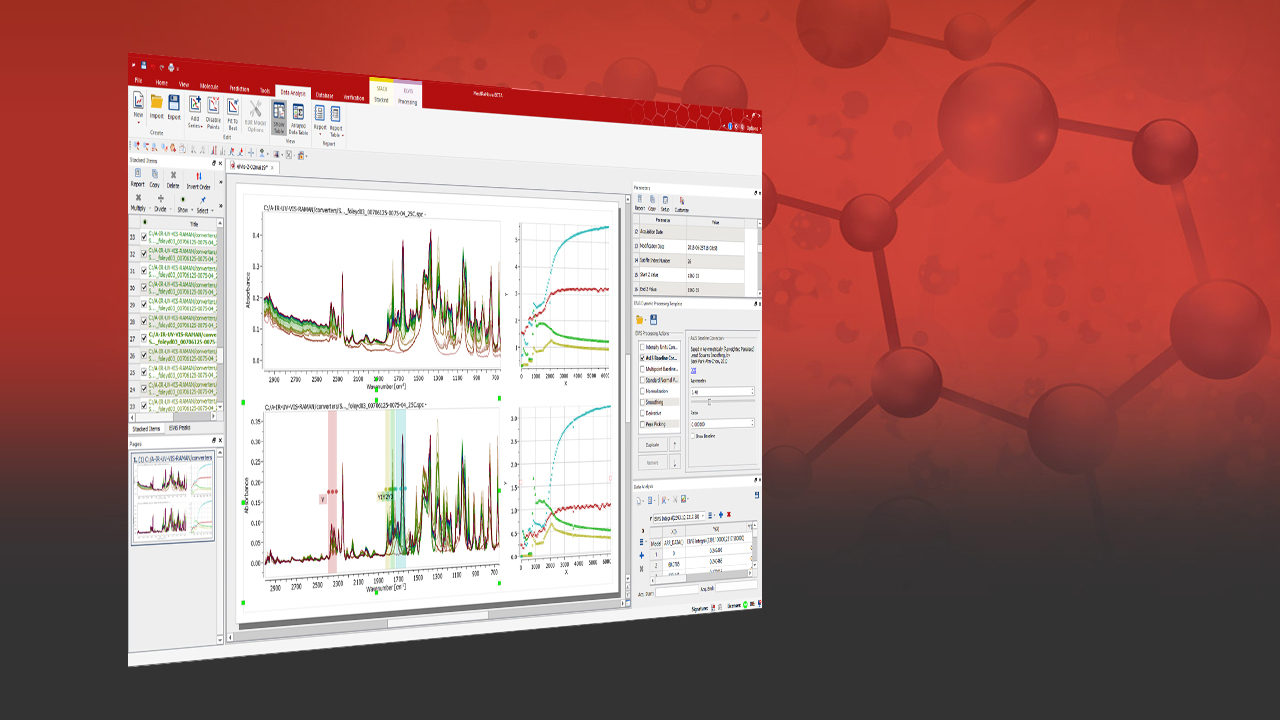The image size is (1280, 720).
Task: Click the Add Series icon
Action: (x=195, y=103)
